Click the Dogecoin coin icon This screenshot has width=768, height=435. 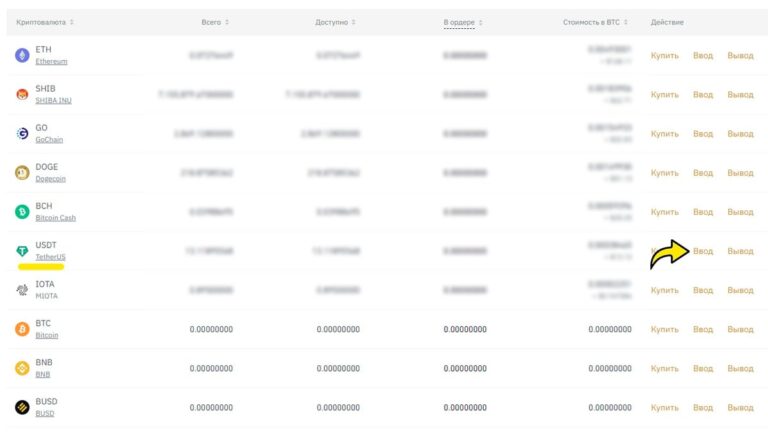coord(22,172)
